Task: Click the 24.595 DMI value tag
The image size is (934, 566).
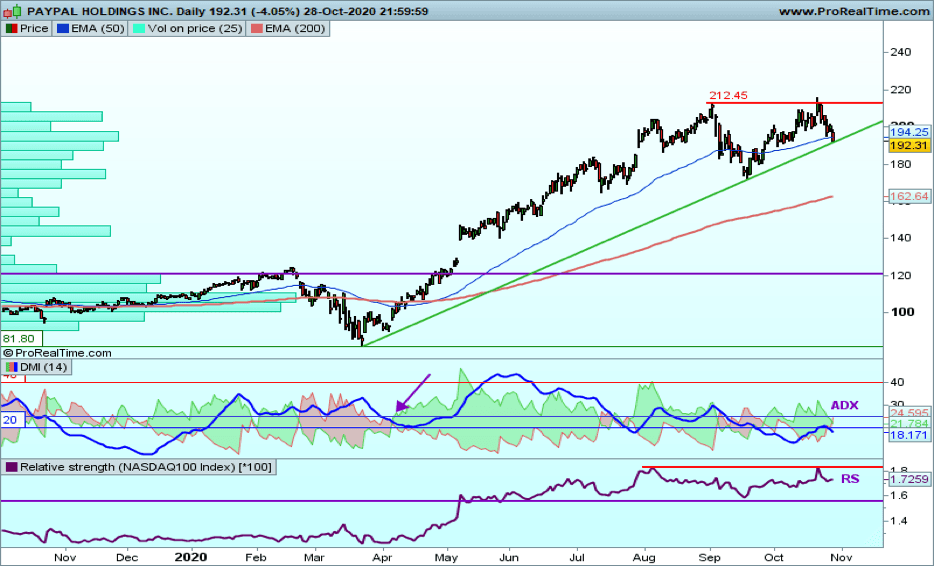Action: [x=910, y=412]
